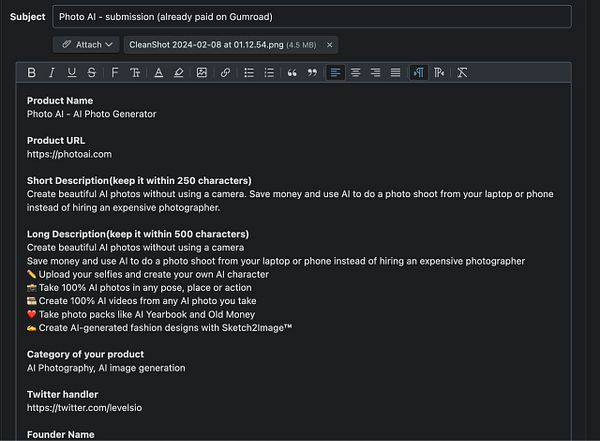
Task: Clear text formatting
Action: pos(462,72)
